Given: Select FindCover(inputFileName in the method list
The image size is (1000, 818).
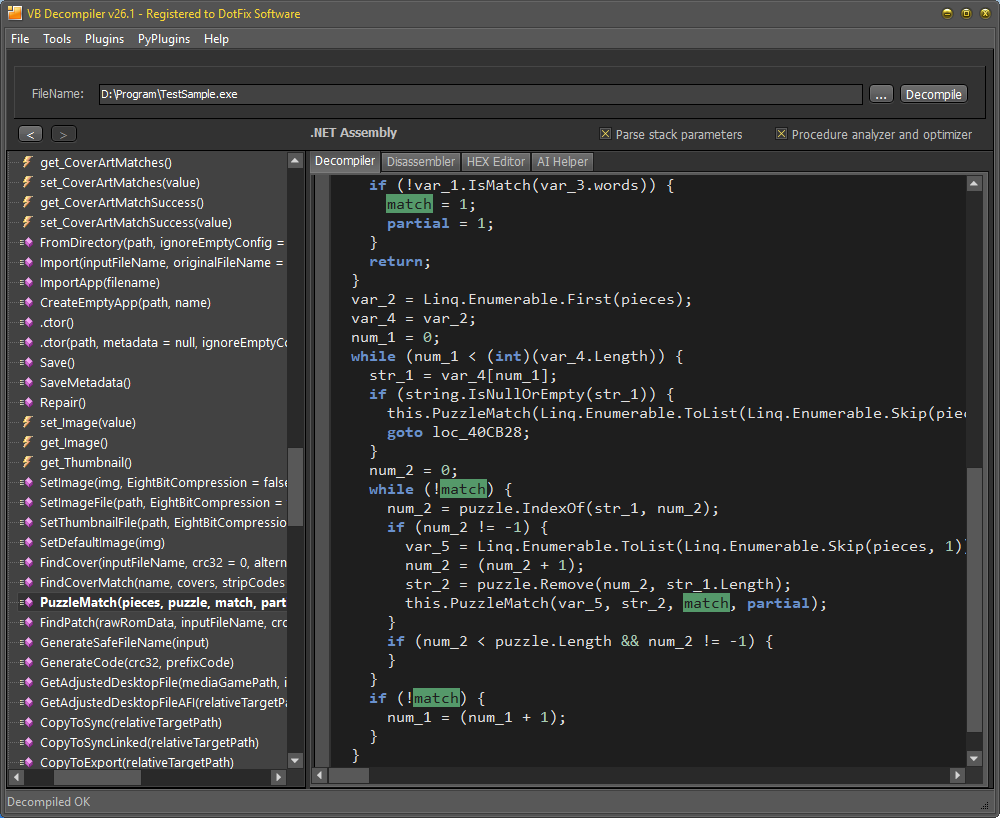Looking at the screenshot, I should (x=163, y=562).
